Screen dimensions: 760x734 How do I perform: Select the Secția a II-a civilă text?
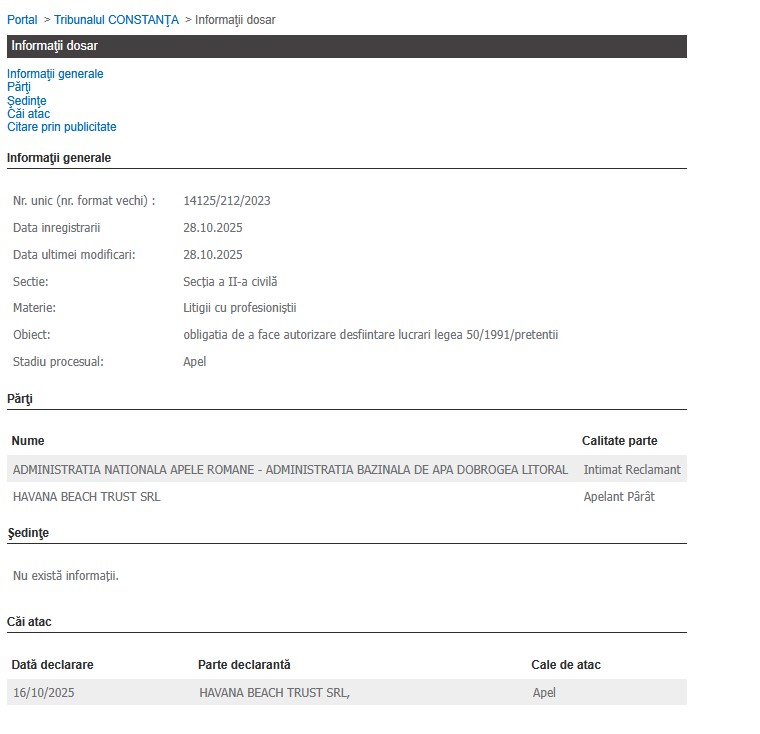pos(230,282)
